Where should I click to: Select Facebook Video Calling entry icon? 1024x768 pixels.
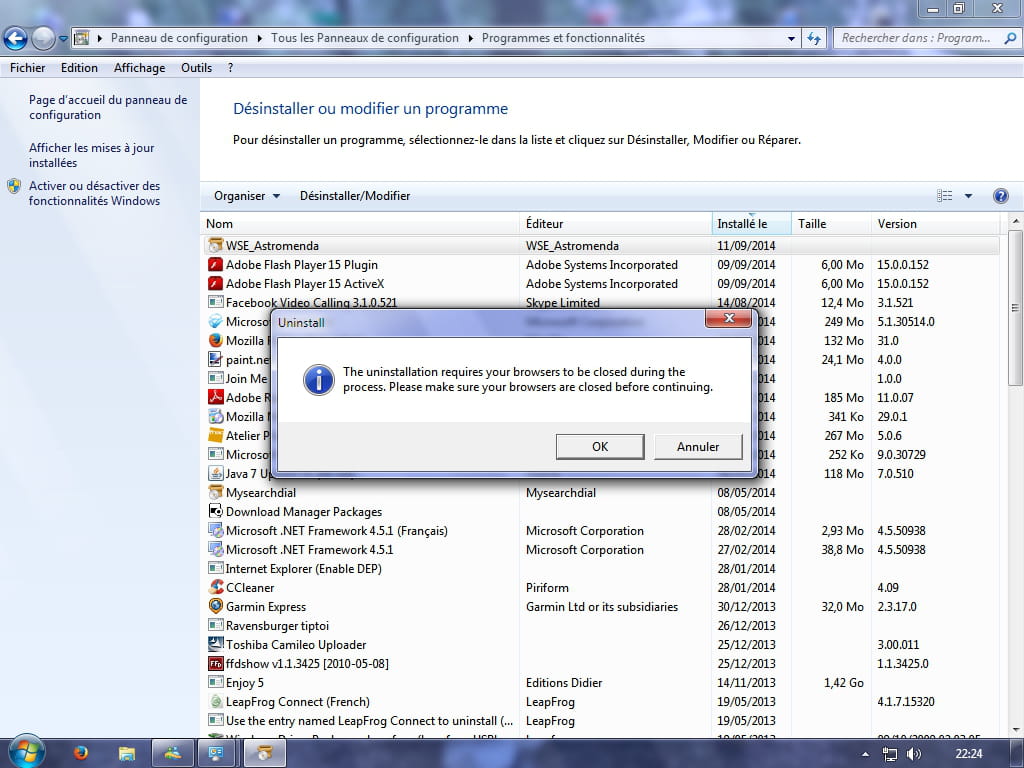click(215, 302)
